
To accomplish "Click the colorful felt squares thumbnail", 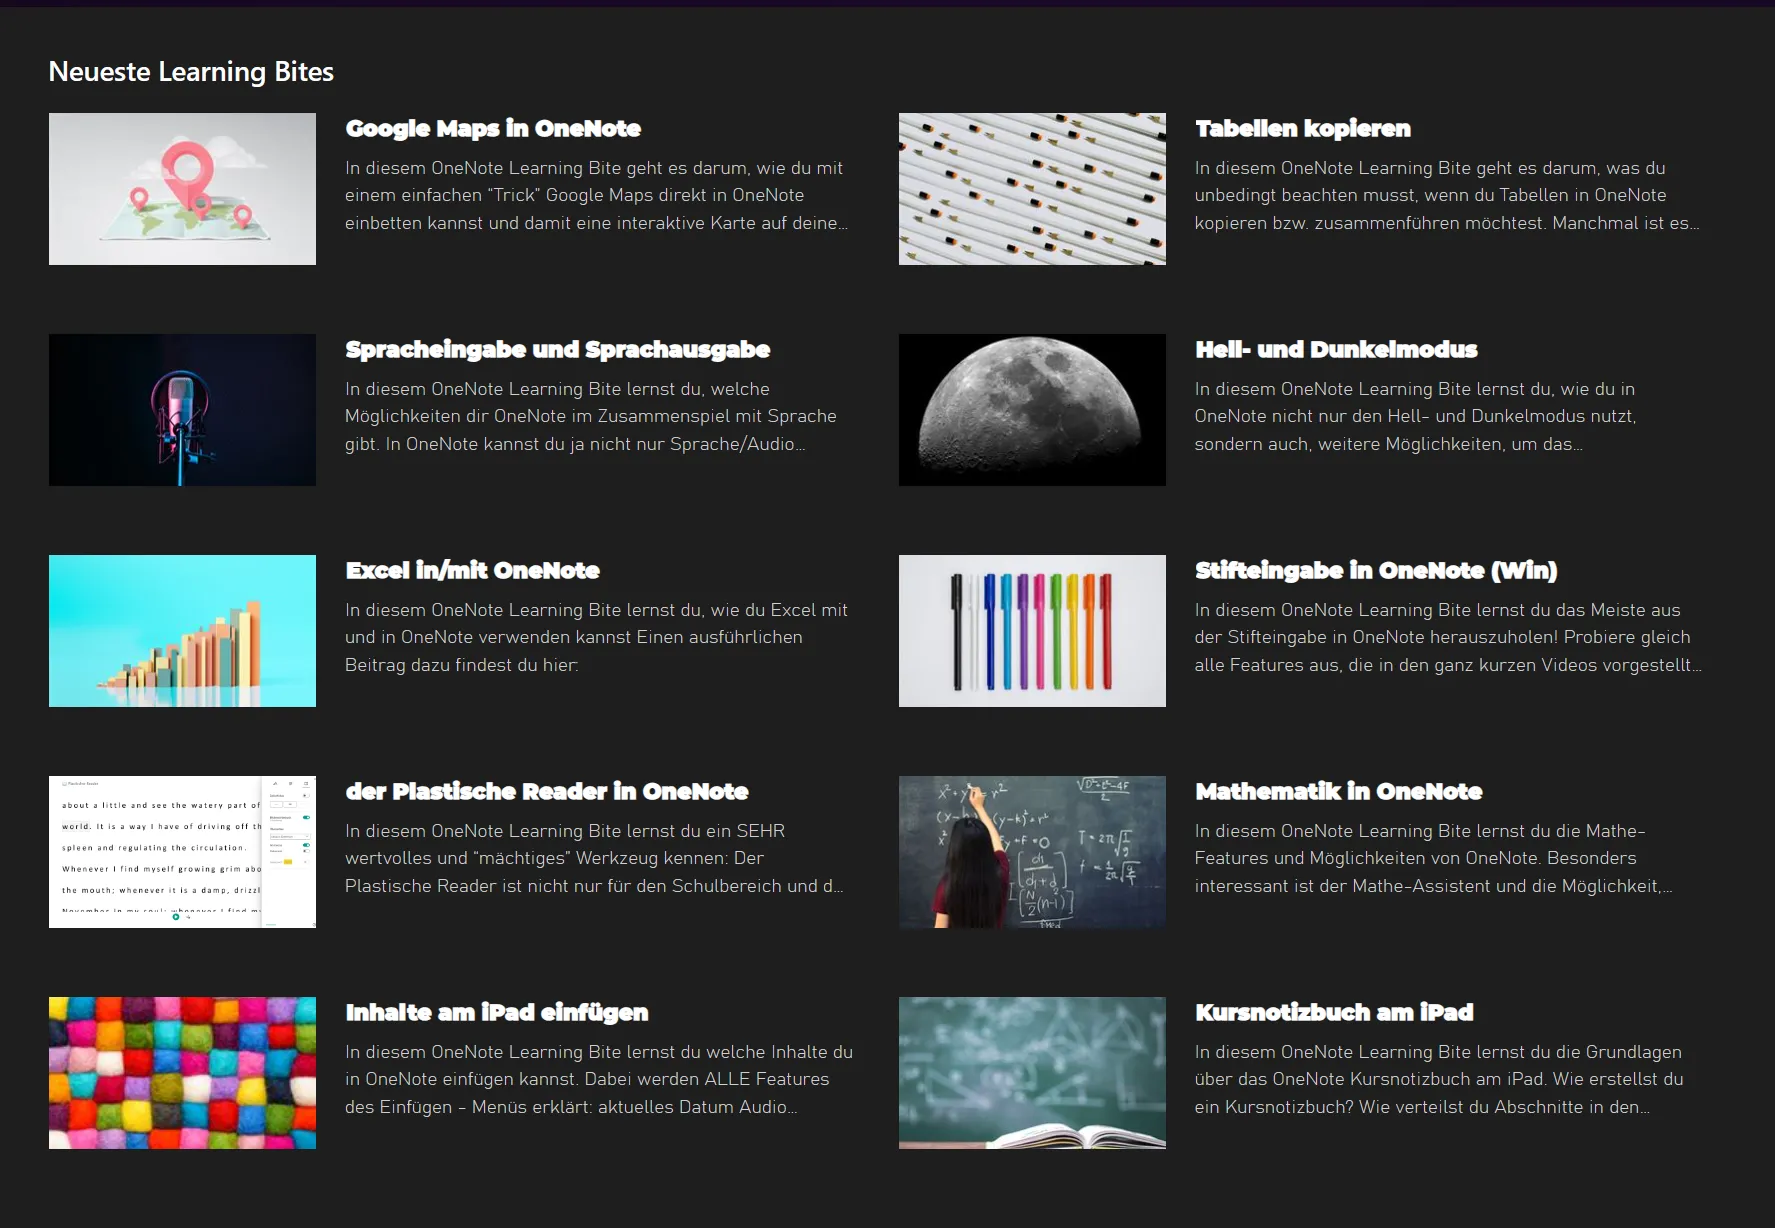I will (182, 1073).
